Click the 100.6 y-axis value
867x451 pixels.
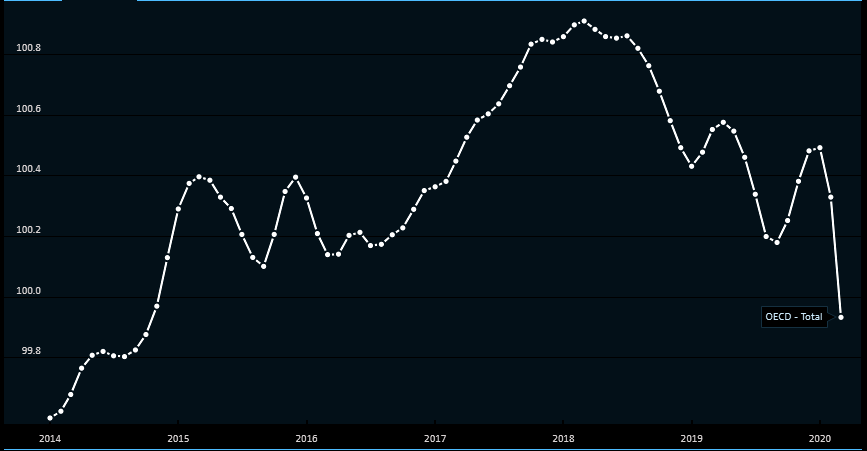(x=28, y=109)
